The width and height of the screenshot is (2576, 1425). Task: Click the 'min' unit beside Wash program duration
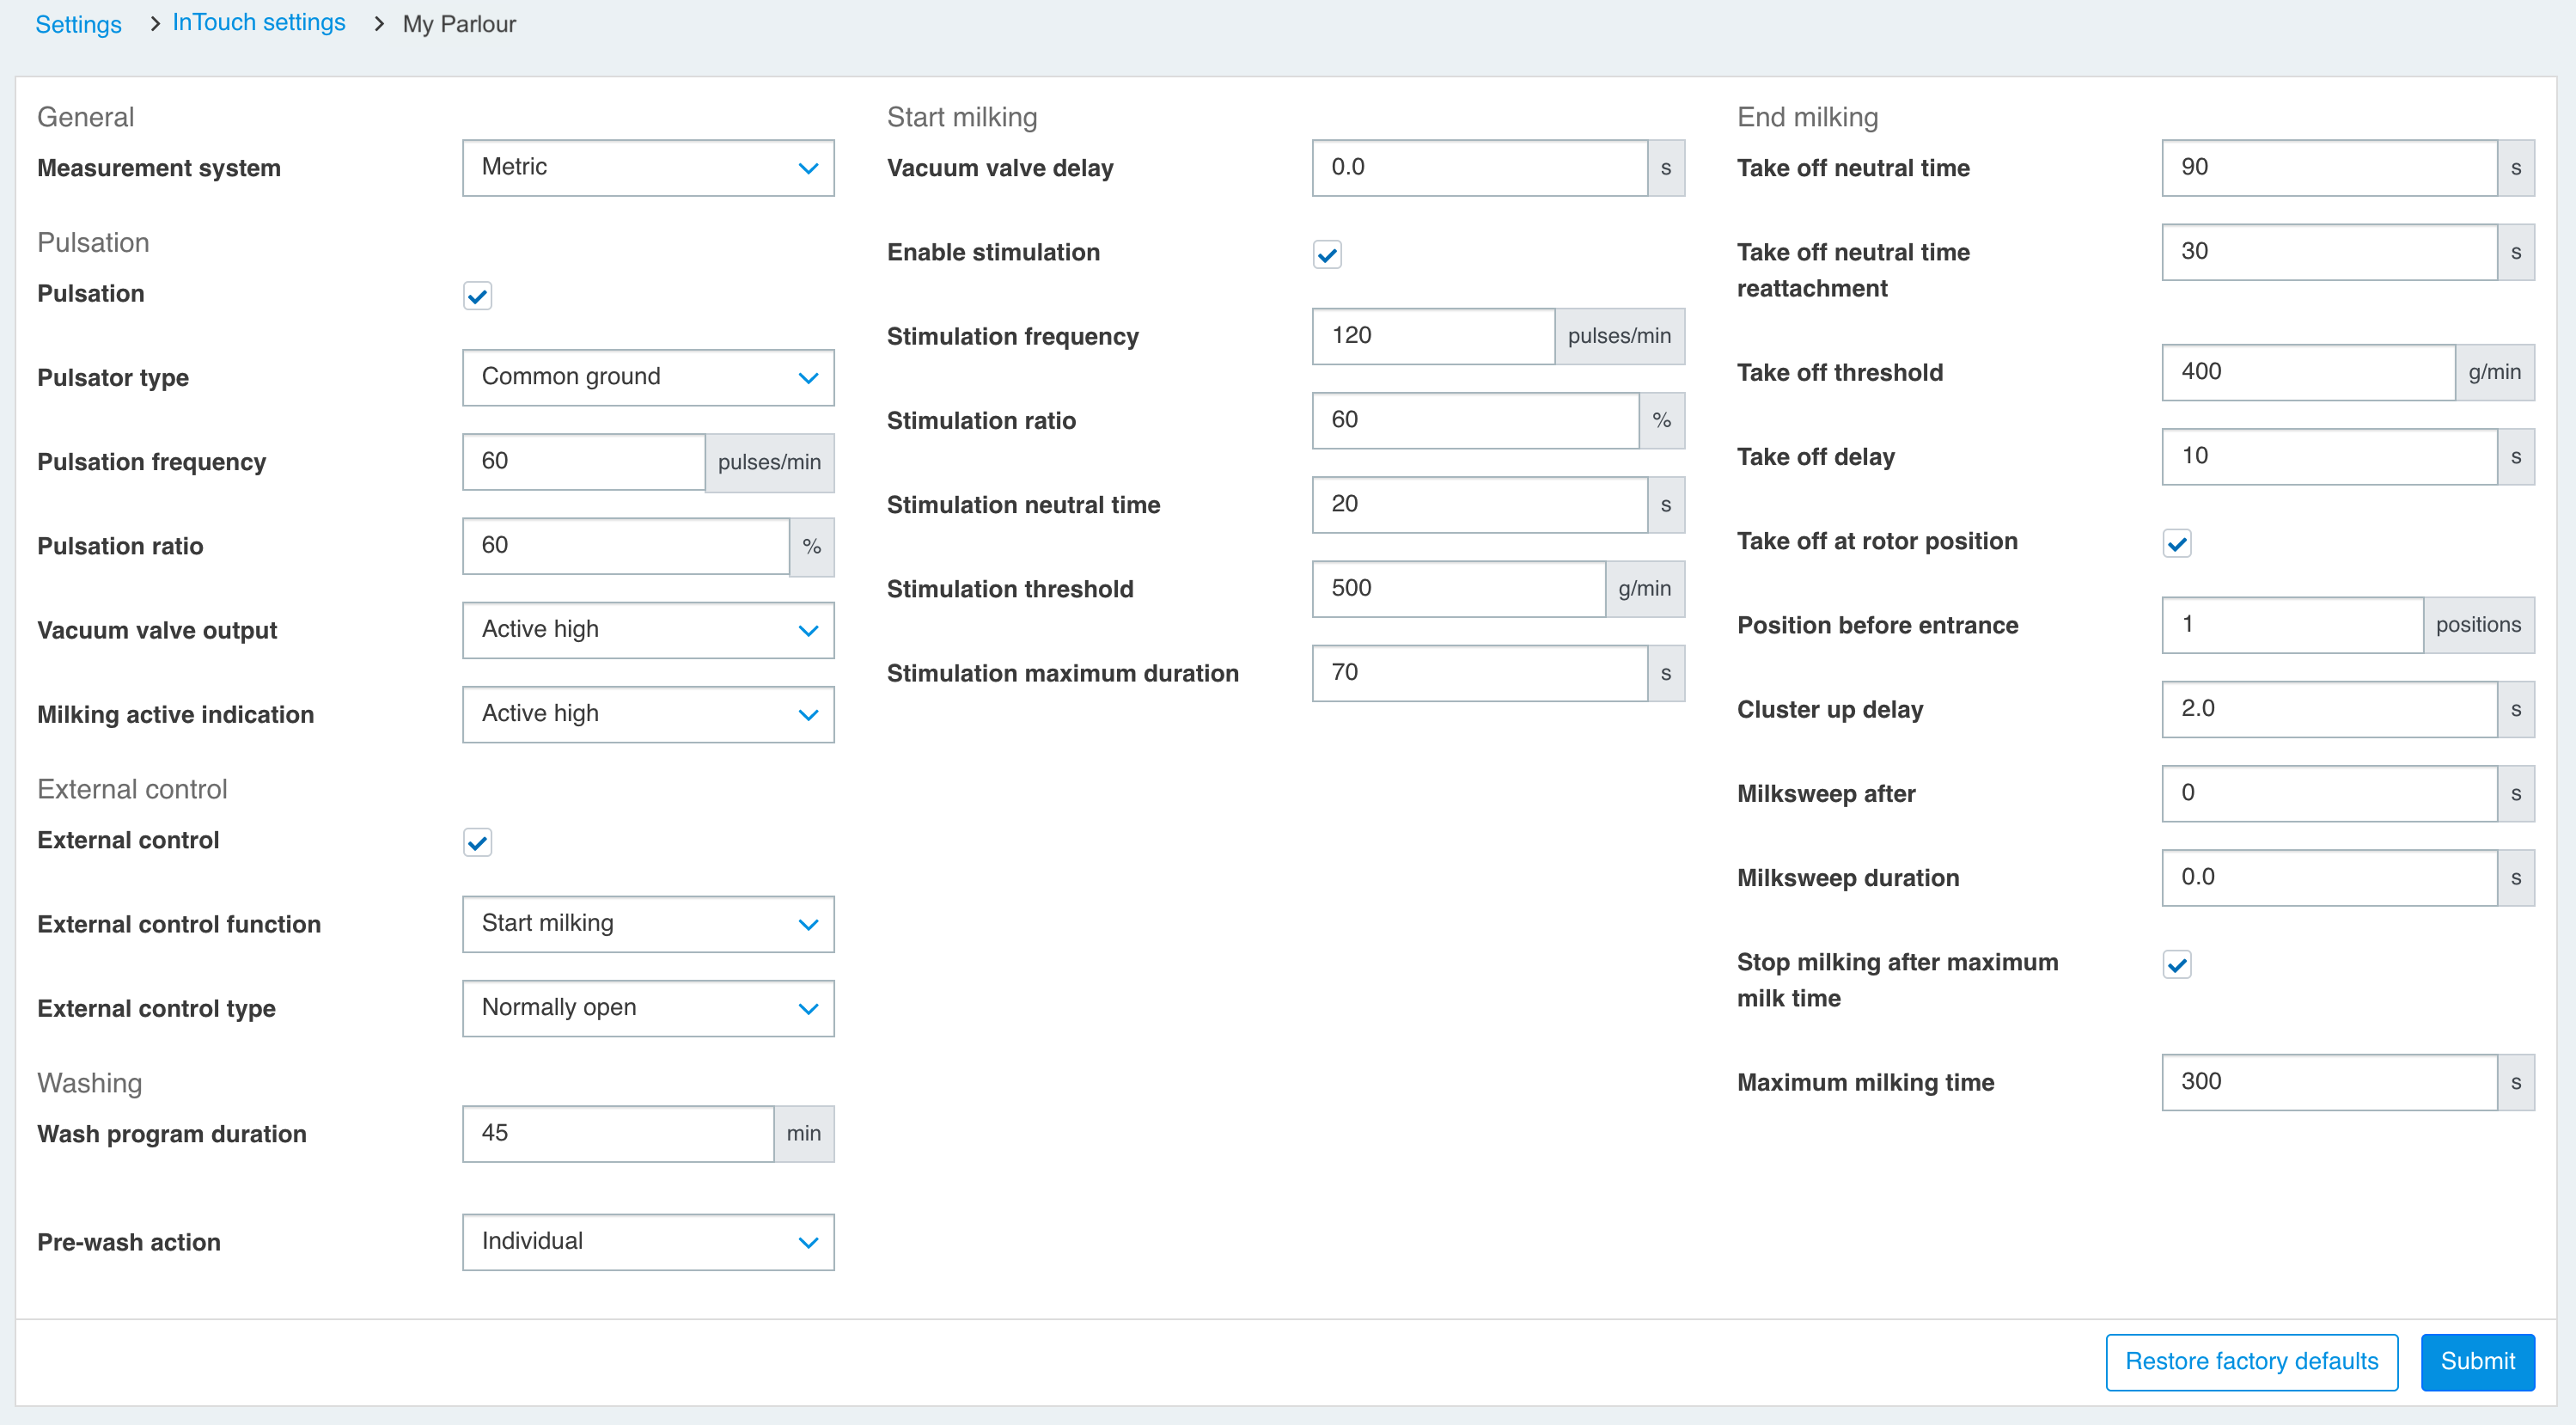(x=804, y=1134)
